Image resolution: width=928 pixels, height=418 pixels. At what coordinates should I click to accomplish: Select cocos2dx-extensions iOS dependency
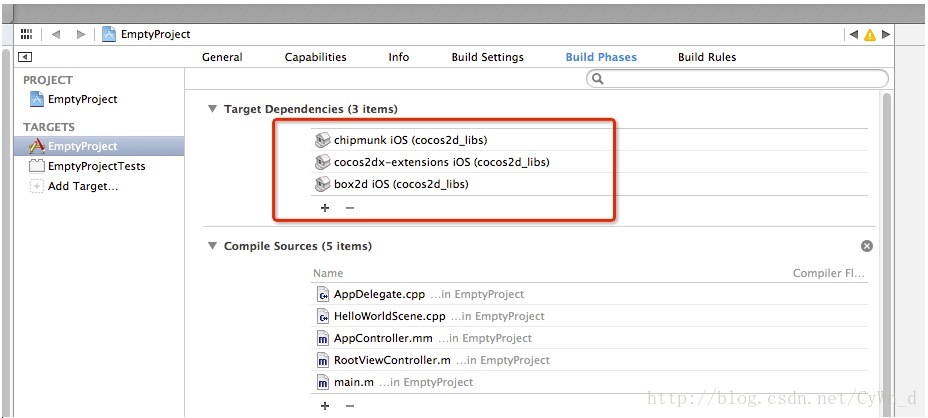point(589,162)
